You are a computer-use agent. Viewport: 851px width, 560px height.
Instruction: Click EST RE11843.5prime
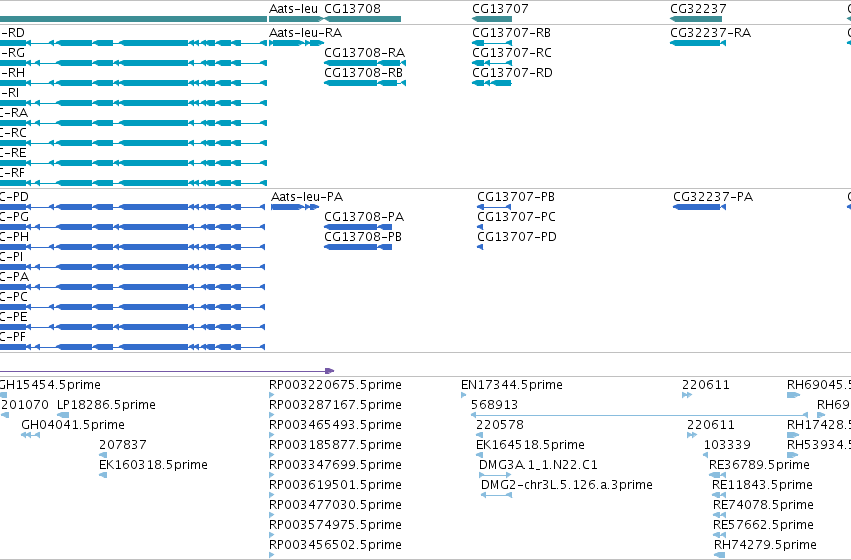[x=719, y=495]
